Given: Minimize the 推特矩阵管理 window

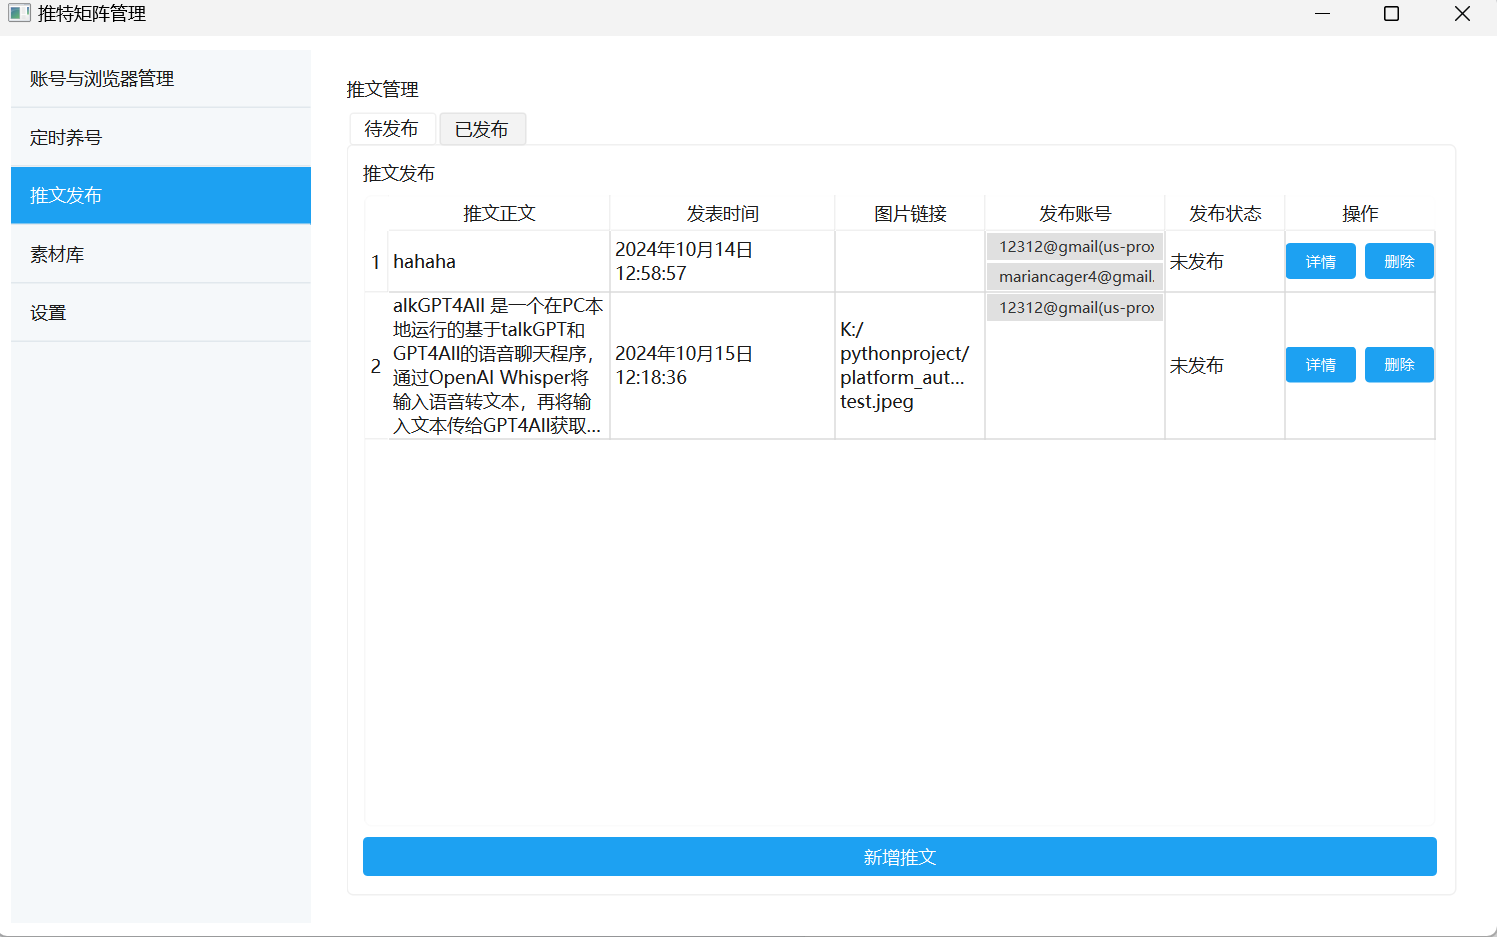Looking at the screenshot, I should [1322, 14].
